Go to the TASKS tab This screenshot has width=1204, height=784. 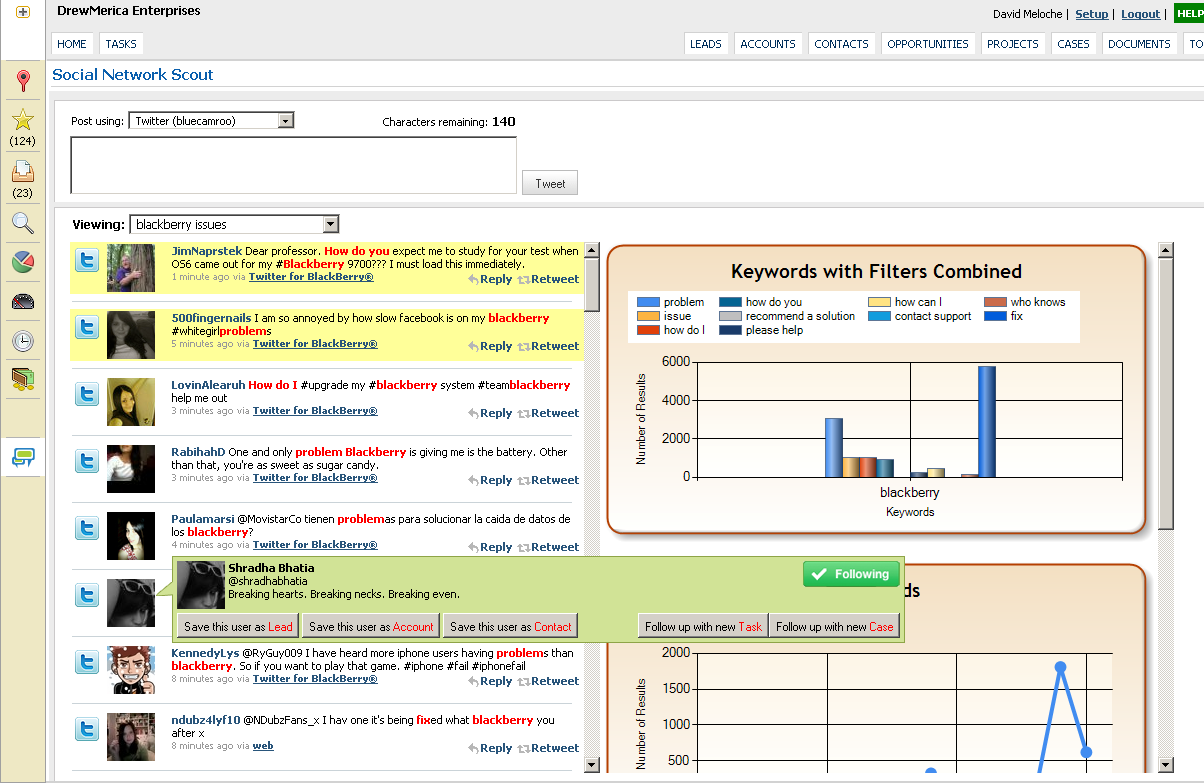point(121,44)
